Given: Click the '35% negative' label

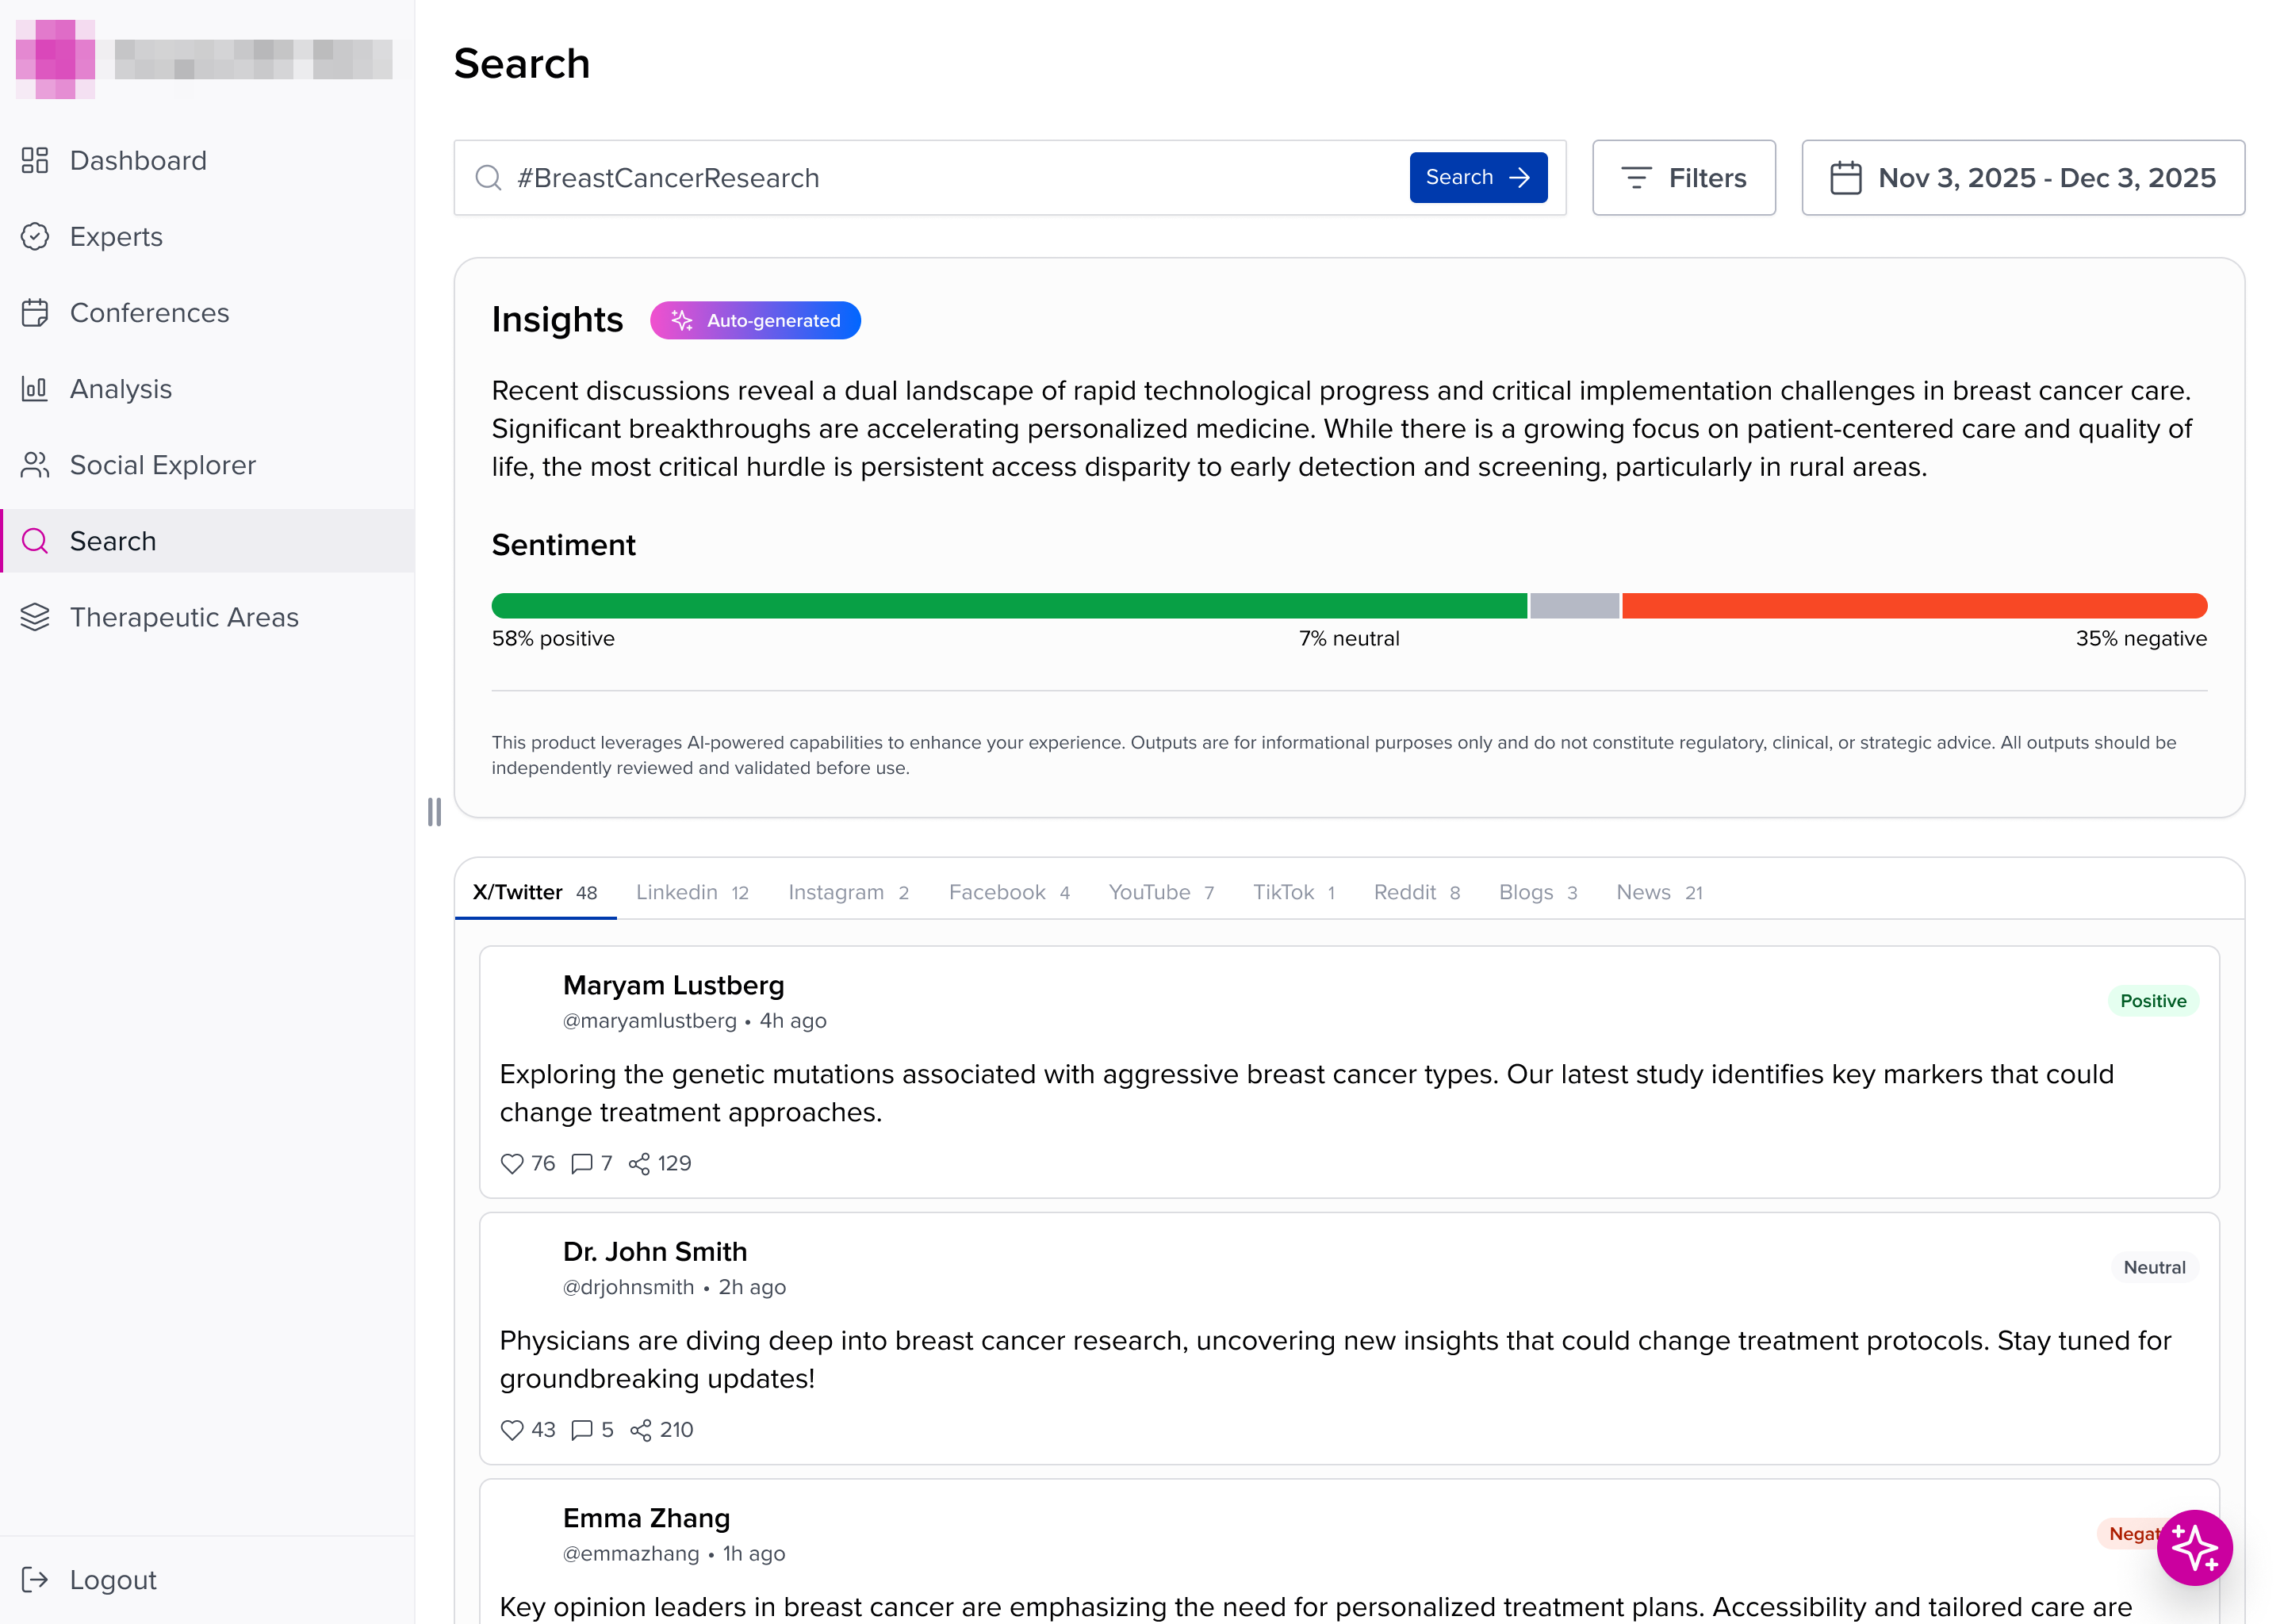Looking at the screenshot, I should 2141,638.
